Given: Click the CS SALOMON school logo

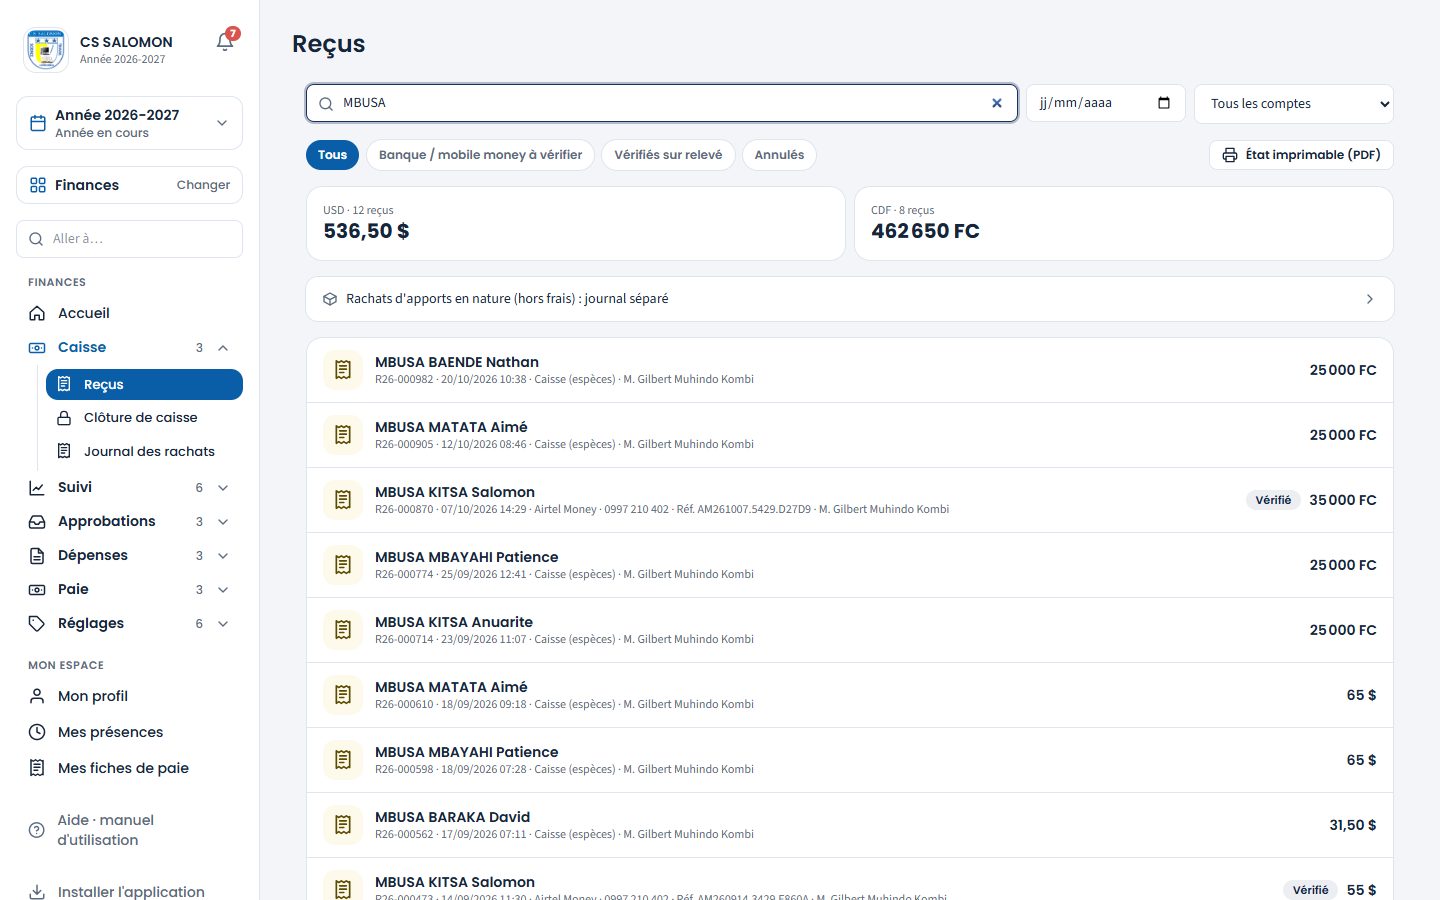Looking at the screenshot, I should click(45, 49).
